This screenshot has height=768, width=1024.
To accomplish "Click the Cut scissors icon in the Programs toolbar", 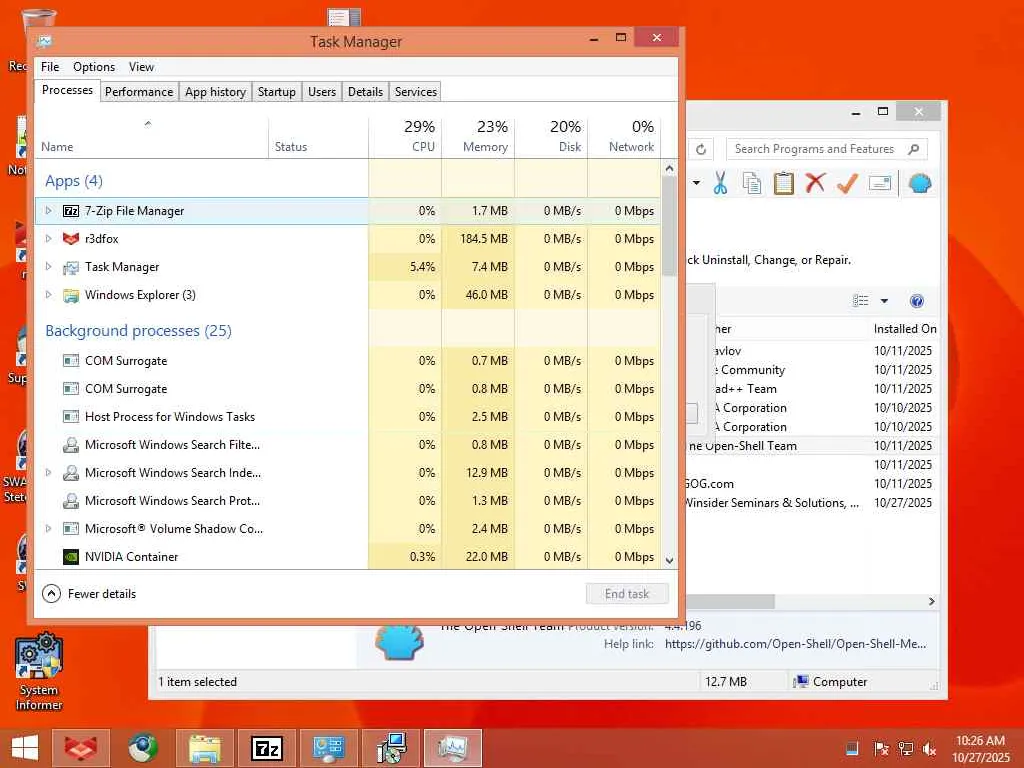I will pos(720,184).
